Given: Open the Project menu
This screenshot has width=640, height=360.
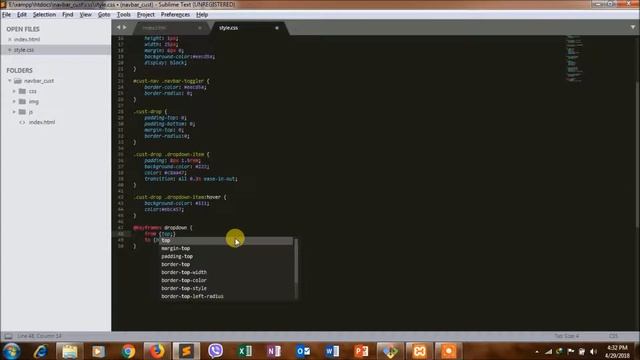Looking at the screenshot, I should (x=146, y=15).
